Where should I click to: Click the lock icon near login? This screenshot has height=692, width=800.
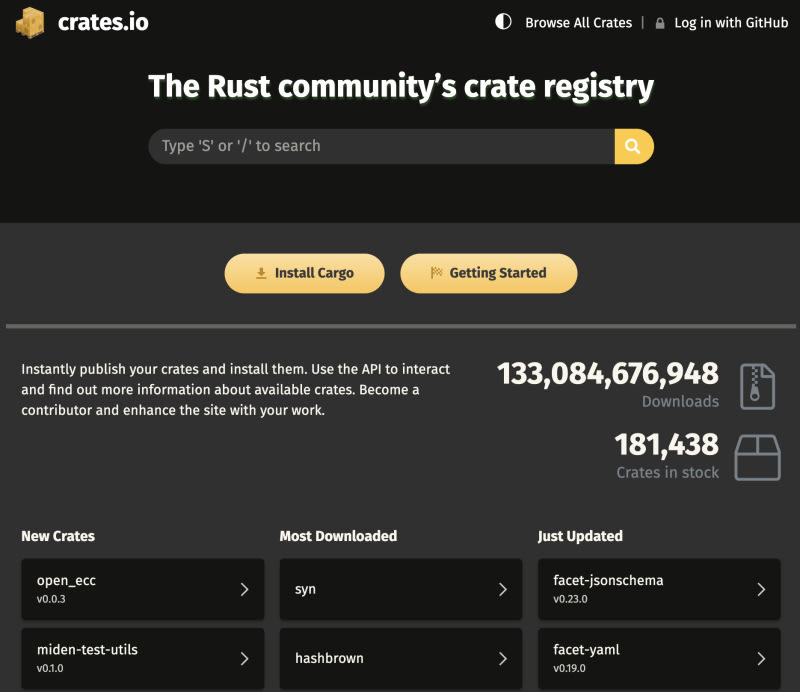pos(660,23)
